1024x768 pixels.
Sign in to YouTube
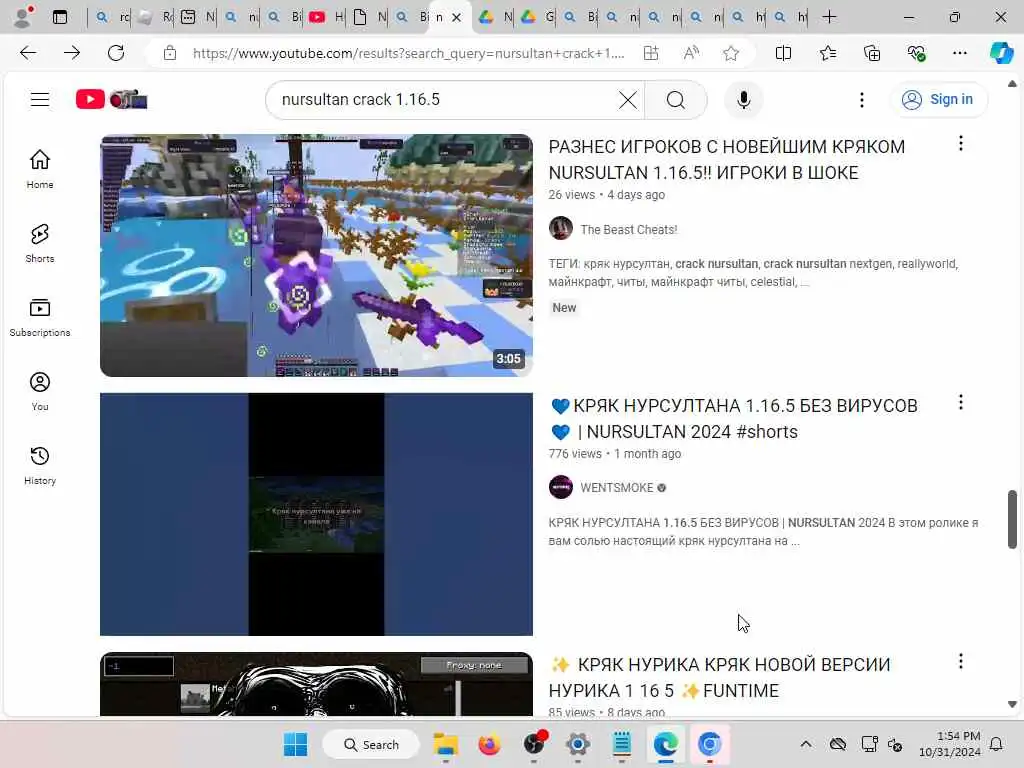(938, 99)
